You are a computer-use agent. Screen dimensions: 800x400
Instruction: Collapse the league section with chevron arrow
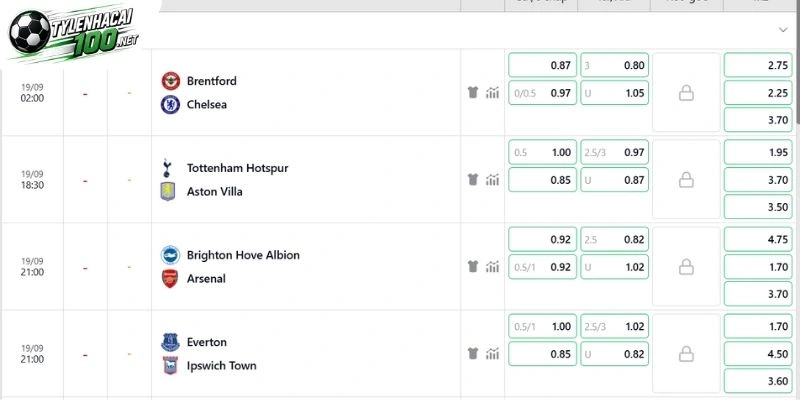click(783, 30)
